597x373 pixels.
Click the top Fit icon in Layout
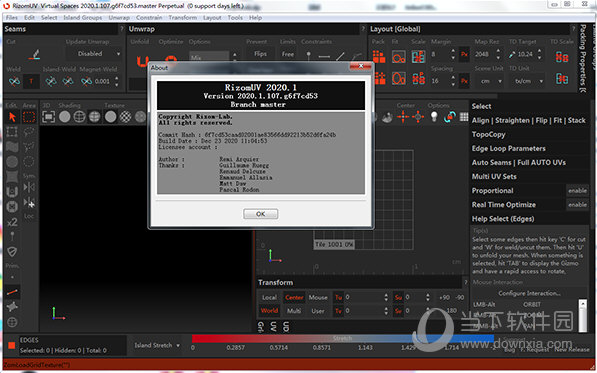(399, 57)
